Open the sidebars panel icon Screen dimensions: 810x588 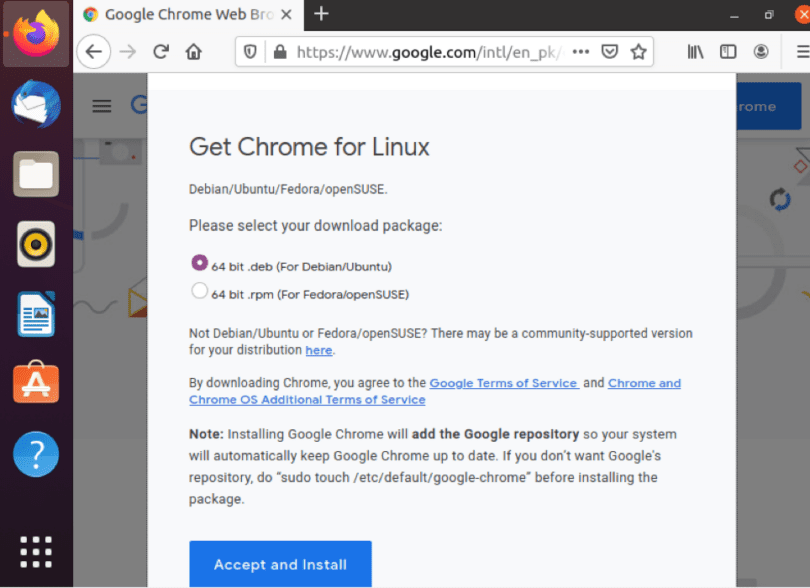click(x=727, y=51)
